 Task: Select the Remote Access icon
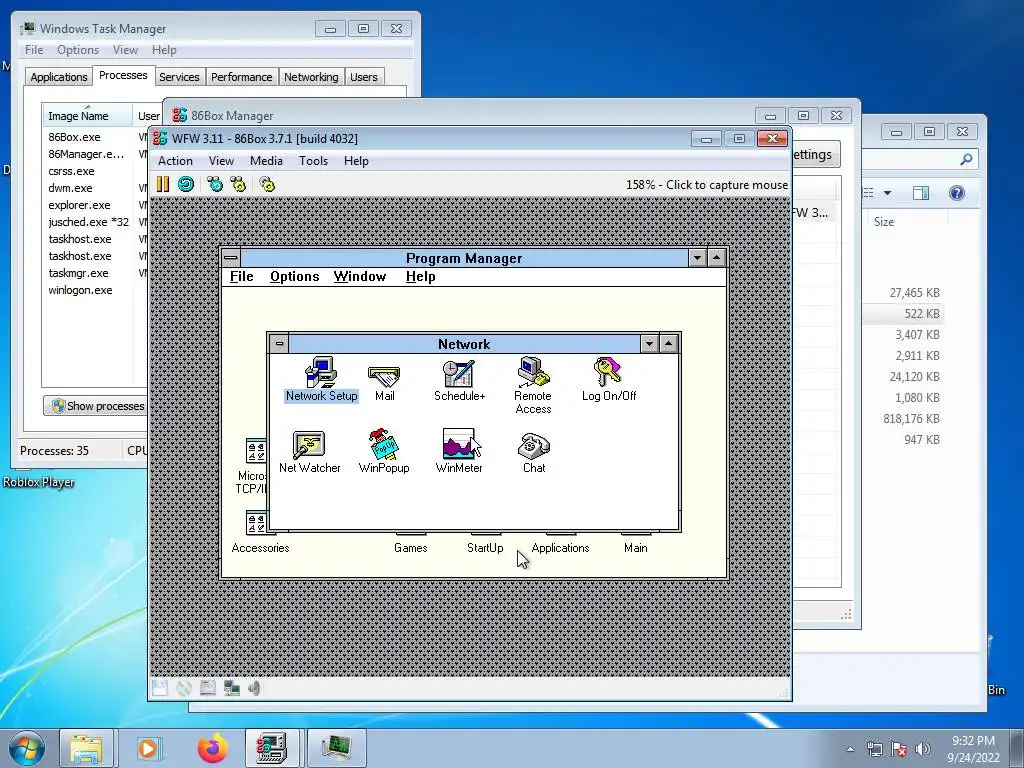[533, 385]
